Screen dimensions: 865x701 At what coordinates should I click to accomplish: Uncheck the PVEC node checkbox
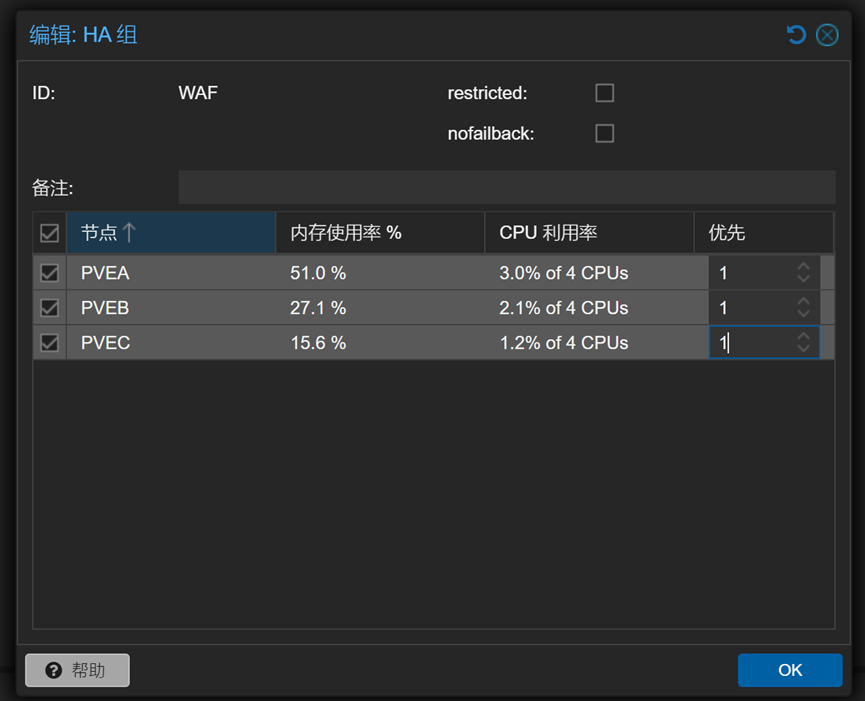click(50, 343)
